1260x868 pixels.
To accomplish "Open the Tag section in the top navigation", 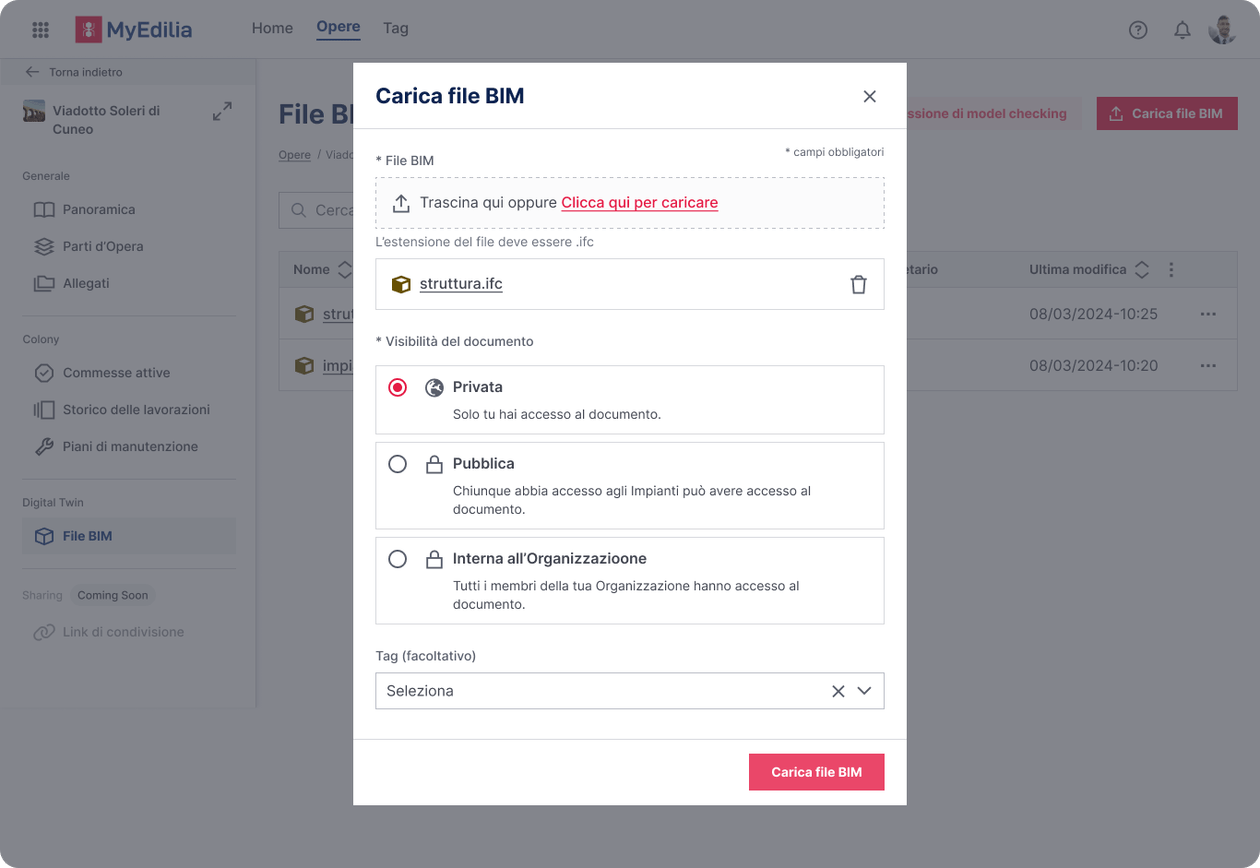I will (x=395, y=28).
